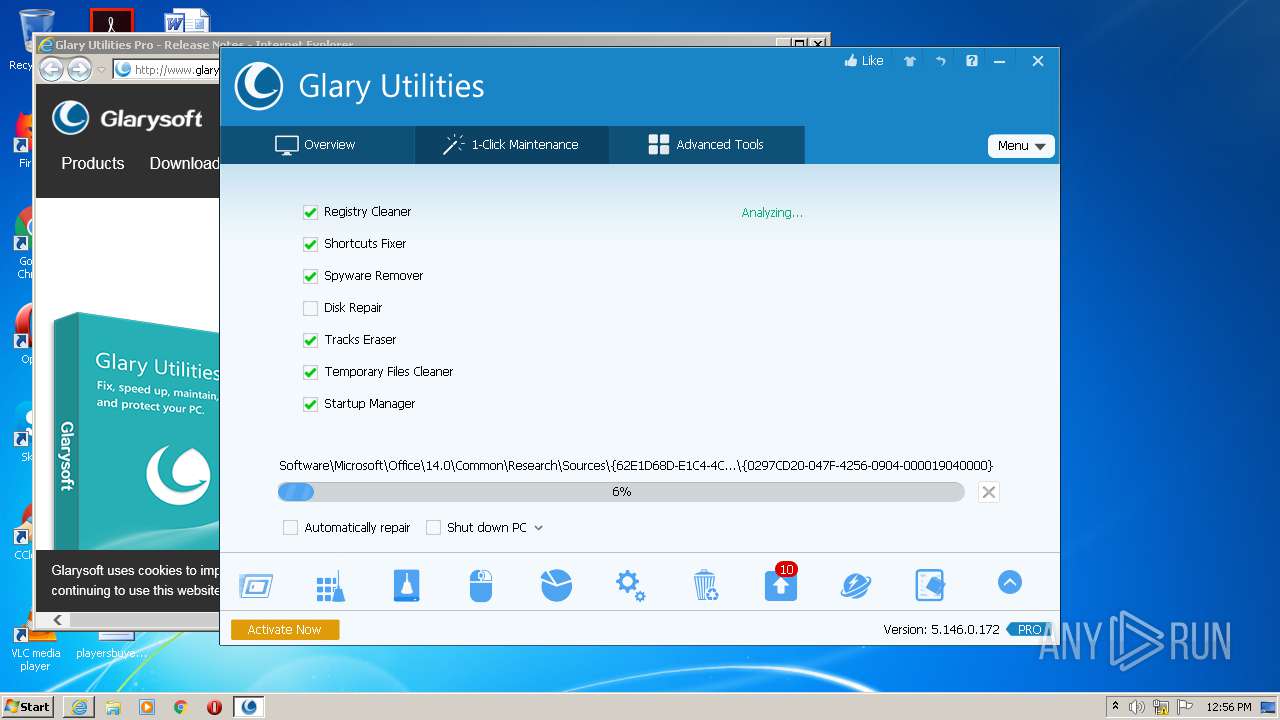Open the File Shredder eraser icon

[x=930, y=586]
